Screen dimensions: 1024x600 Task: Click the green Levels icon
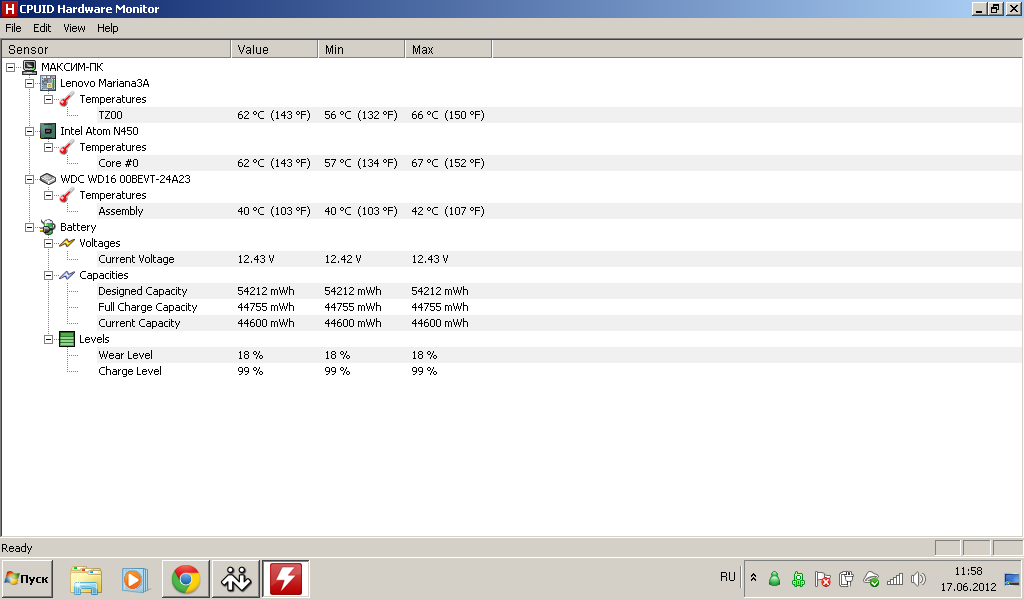67,339
